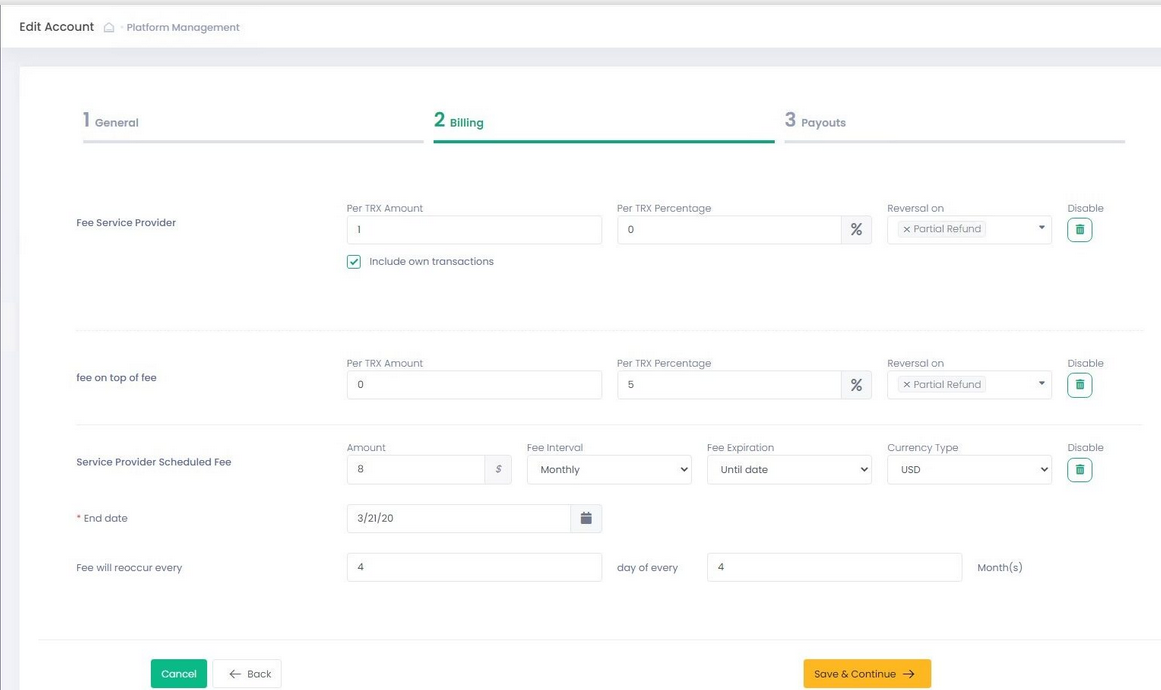Click the scheduled fee Amount field
Image resolution: width=1161 pixels, height=690 pixels.
pyautogui.click(x=416, y=470)
